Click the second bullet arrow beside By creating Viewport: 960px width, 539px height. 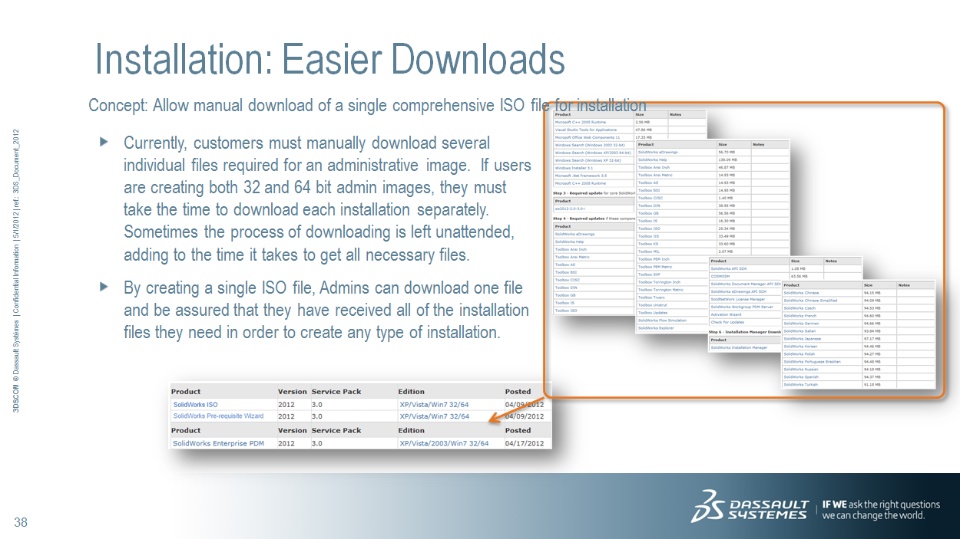(103, 287)
